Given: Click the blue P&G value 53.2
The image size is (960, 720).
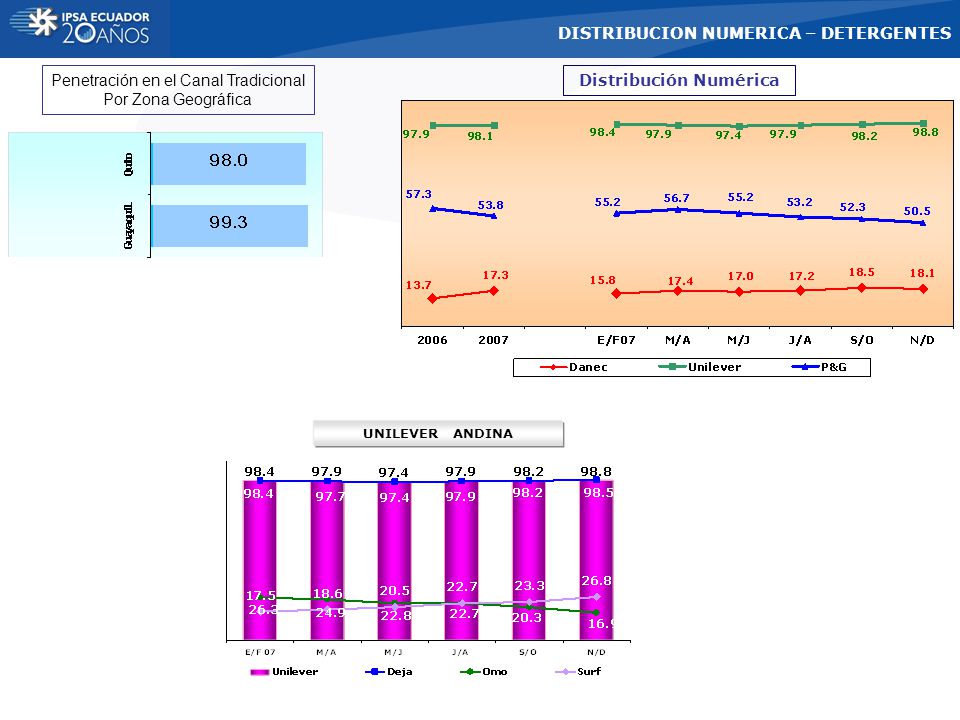Looking at the screenshot, I should coord(800,202).
